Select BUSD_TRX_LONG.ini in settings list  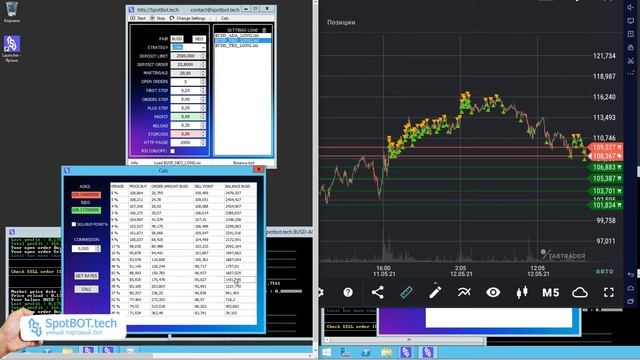[x=242, y=45]
